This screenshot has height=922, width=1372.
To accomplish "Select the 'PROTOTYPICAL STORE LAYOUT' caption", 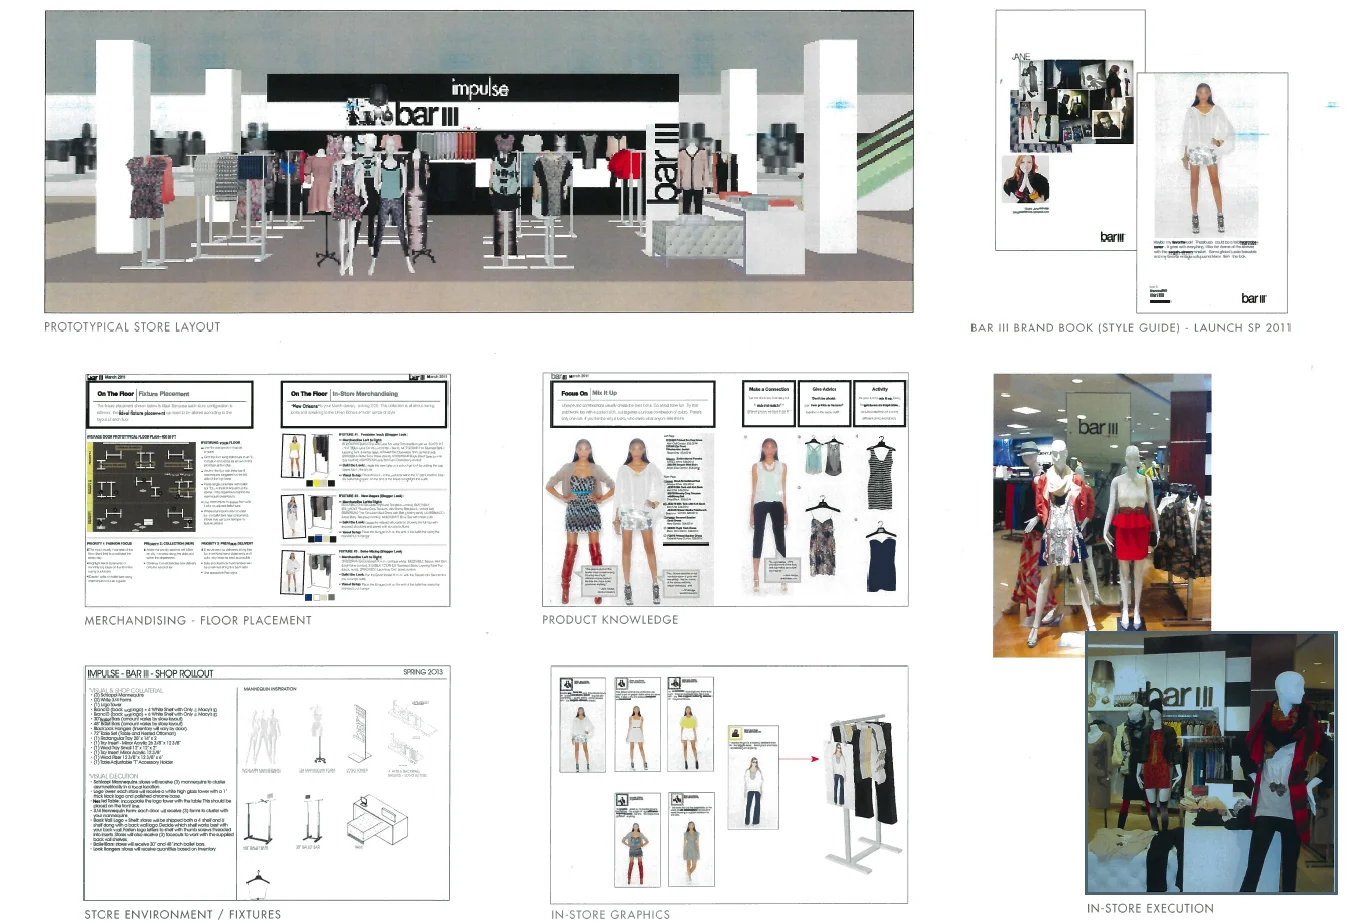I will tap(132, 327).
